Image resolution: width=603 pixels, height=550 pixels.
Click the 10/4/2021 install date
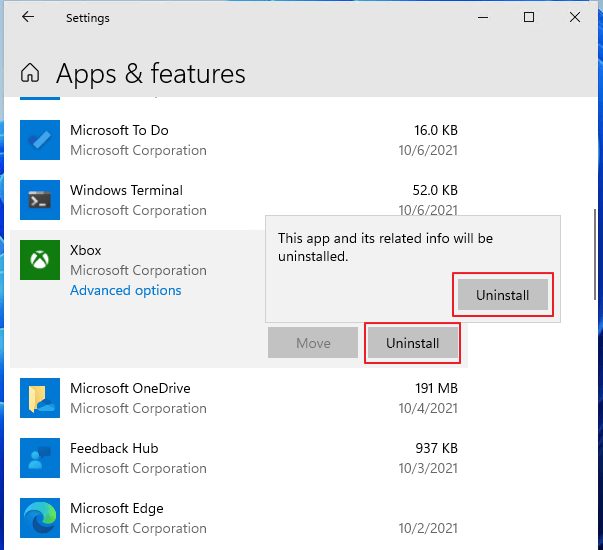pyautogui.click(x=428, y=408)
